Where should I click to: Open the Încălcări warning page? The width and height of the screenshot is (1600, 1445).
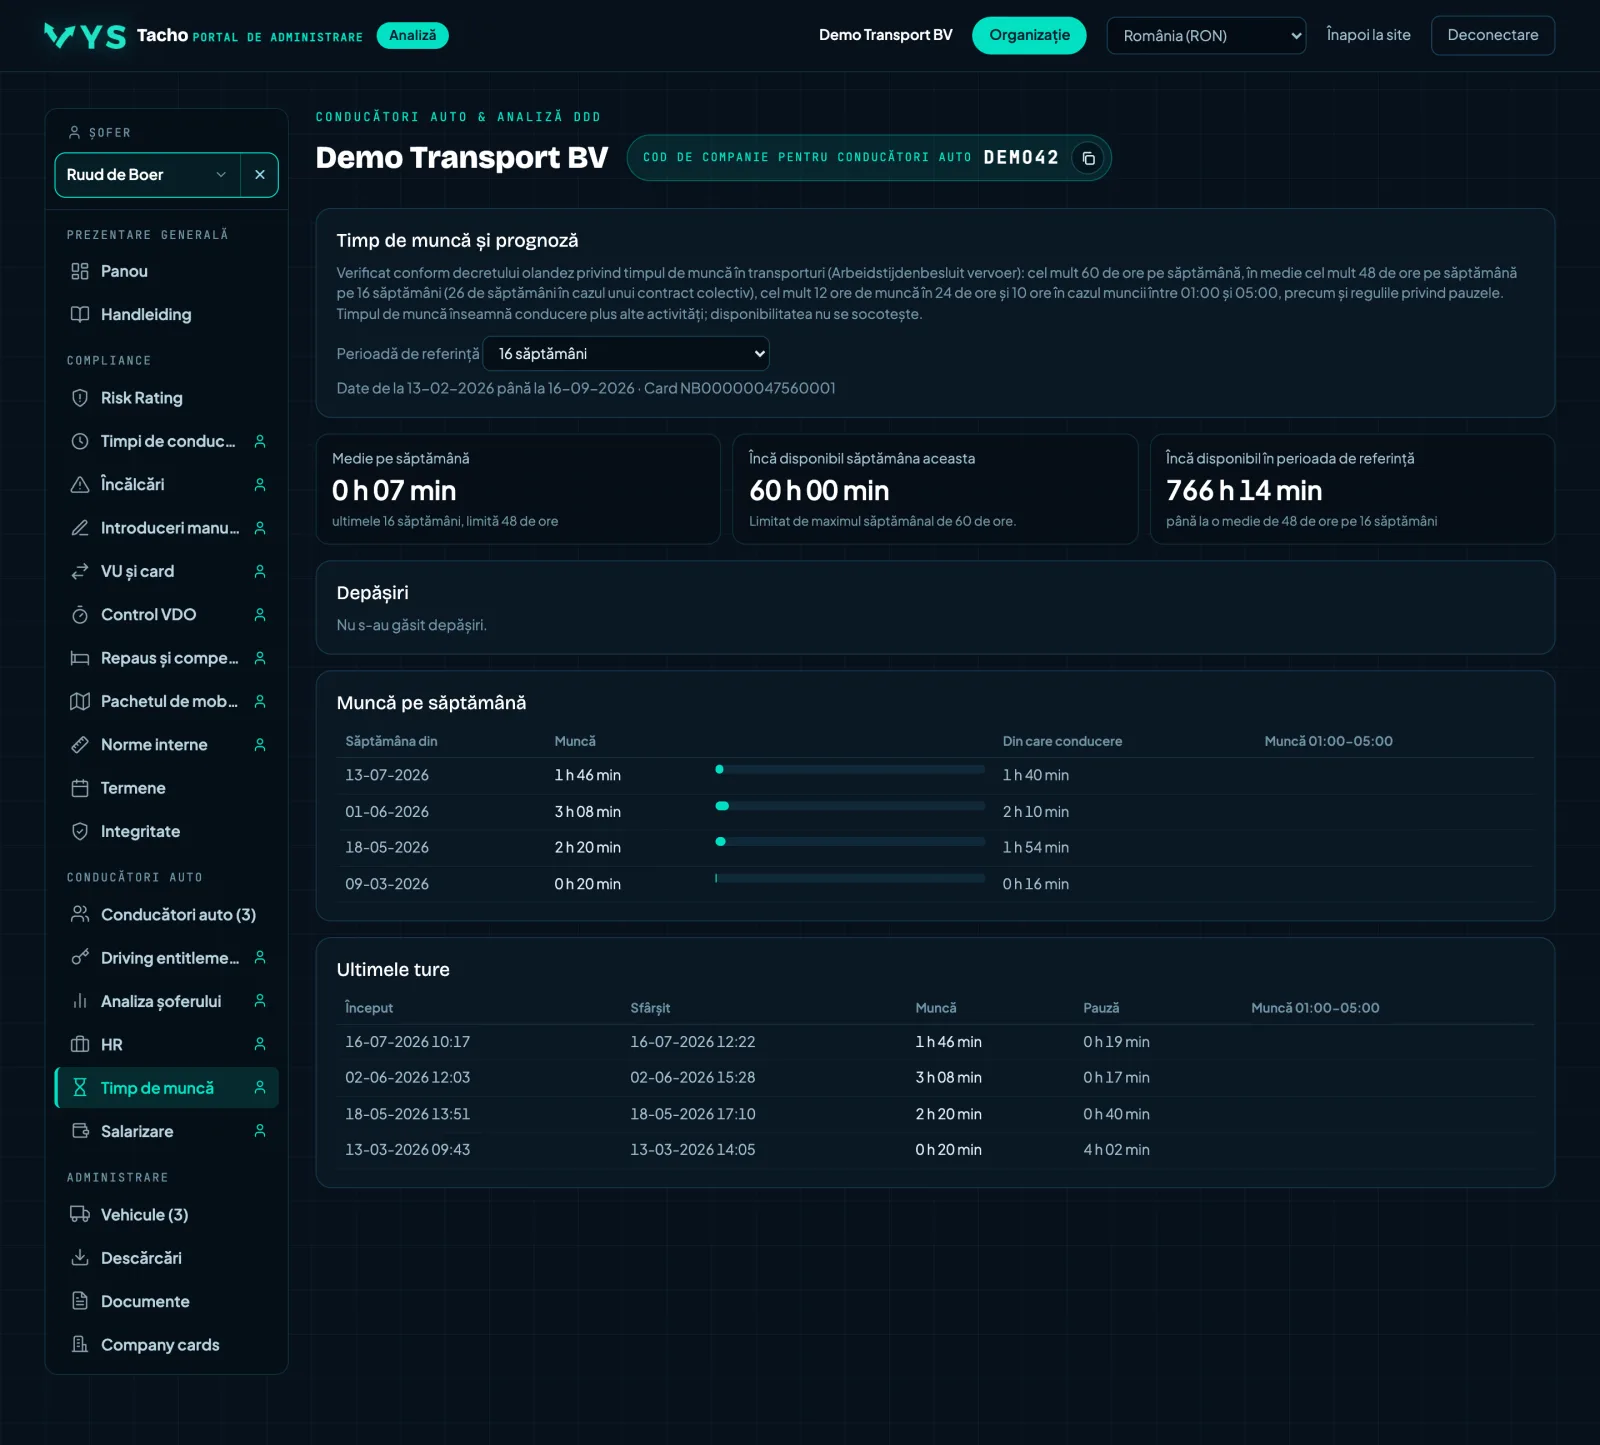[166, 485]
